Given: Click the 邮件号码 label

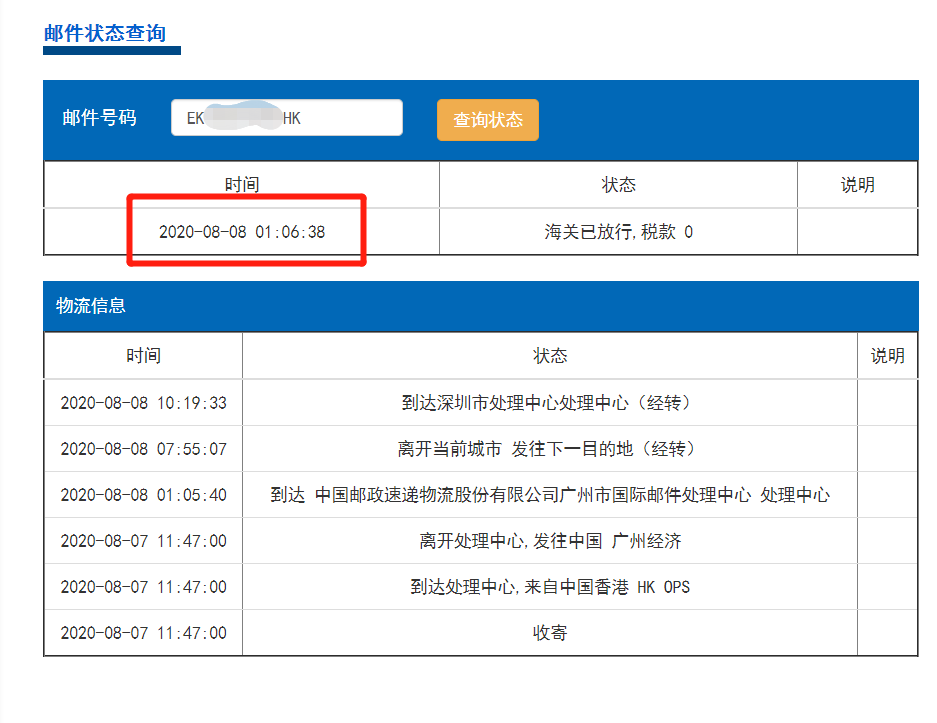Looking at the screenshot, I should (99, 118).
